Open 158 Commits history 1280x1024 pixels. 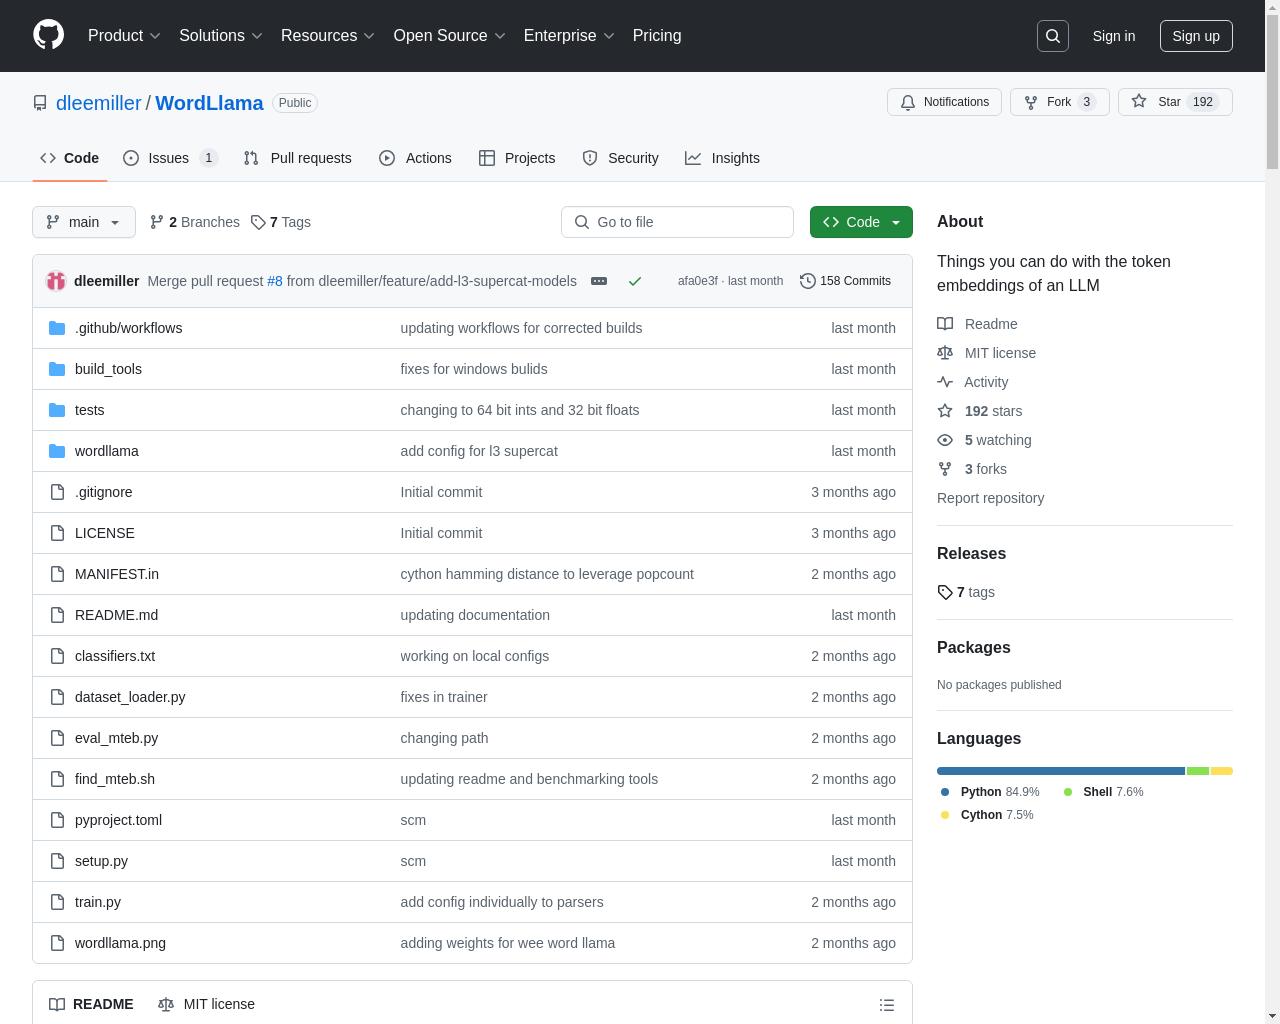coord(845,281)
